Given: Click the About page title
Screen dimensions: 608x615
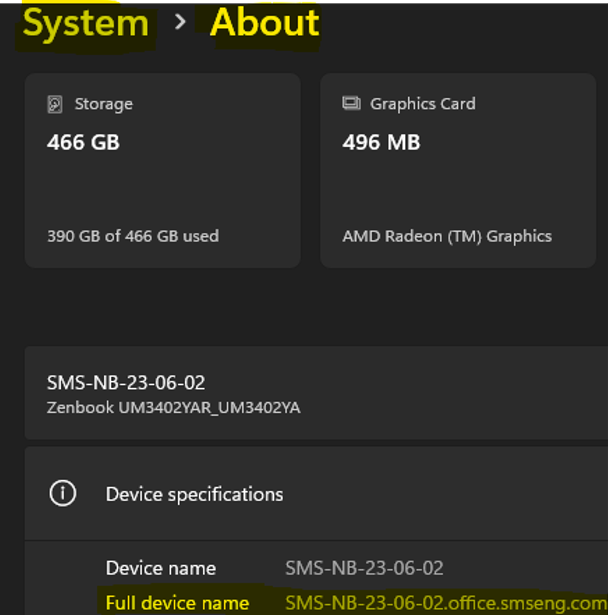Looking at the screenshot, I should tap(264, 24).
